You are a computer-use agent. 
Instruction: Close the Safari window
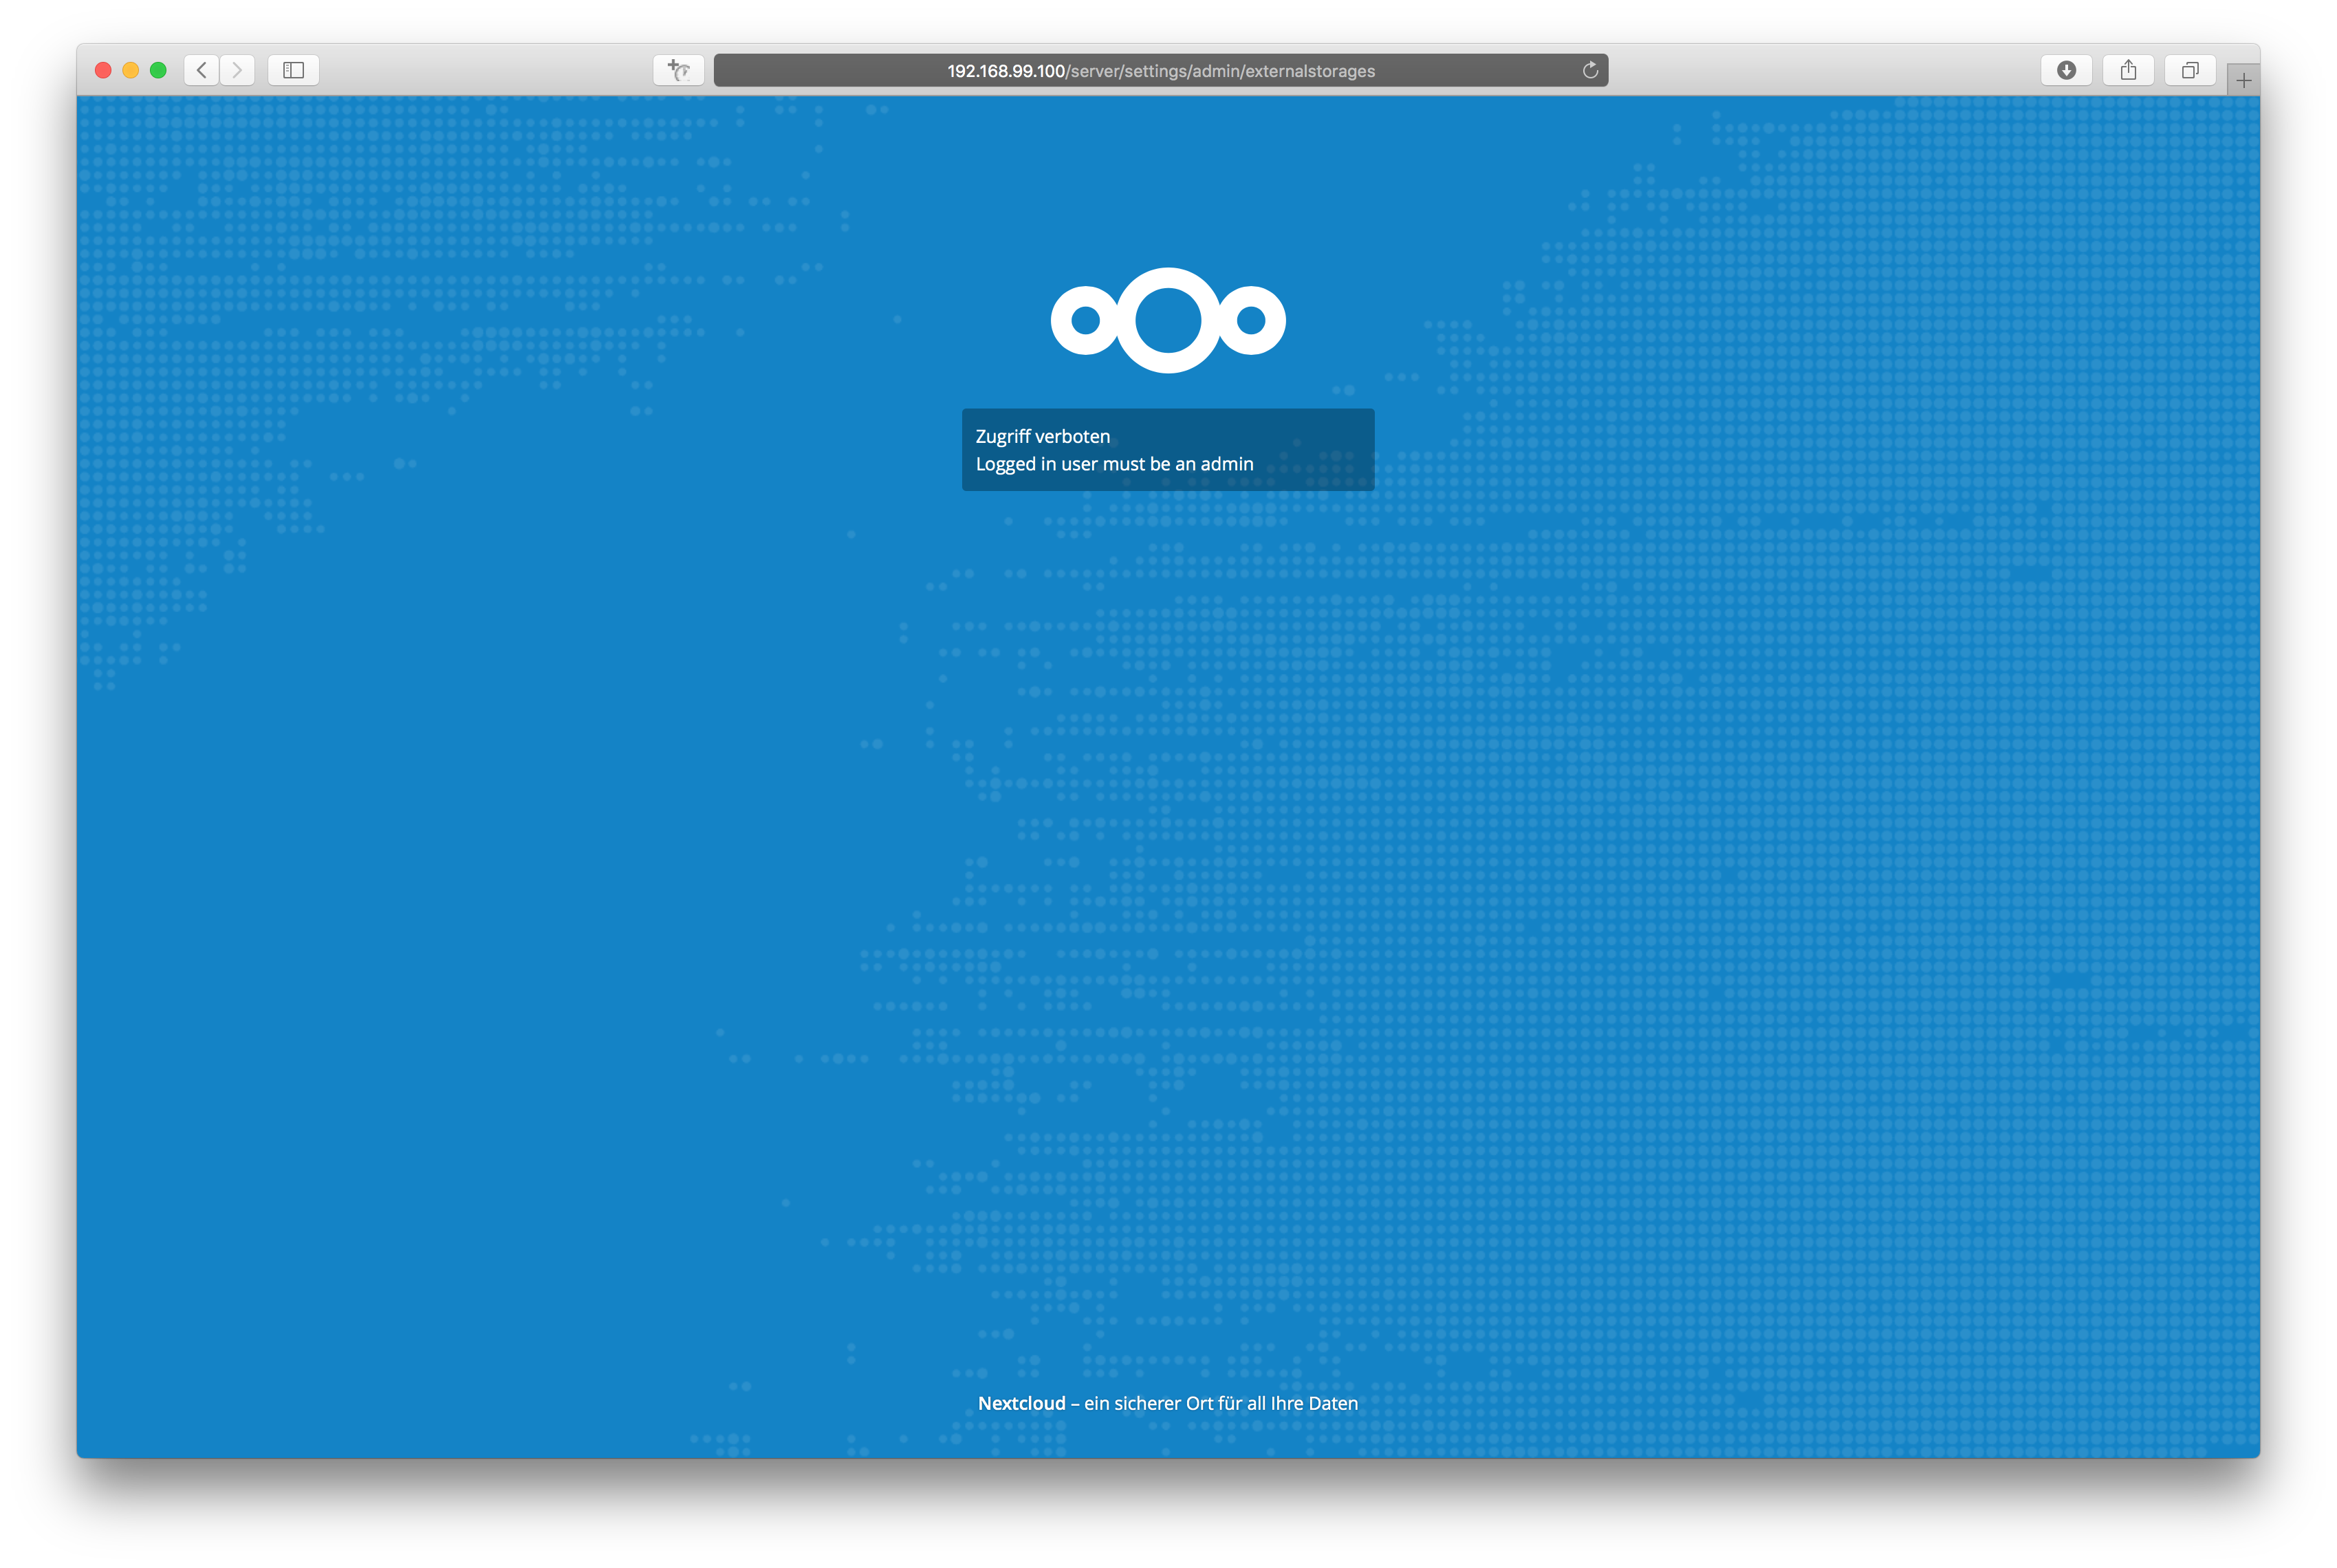pos(103,70)
